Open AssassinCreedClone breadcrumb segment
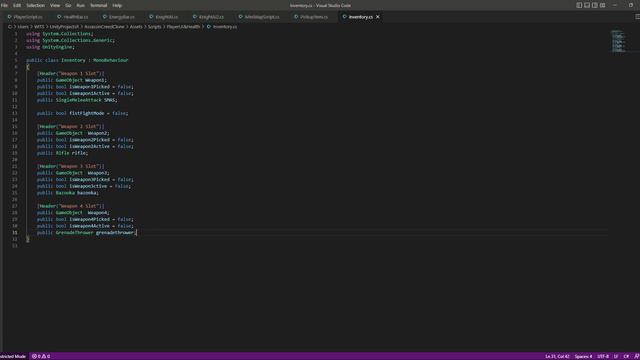The height and width of the screenshot is (360, 640). coord(104,27)
